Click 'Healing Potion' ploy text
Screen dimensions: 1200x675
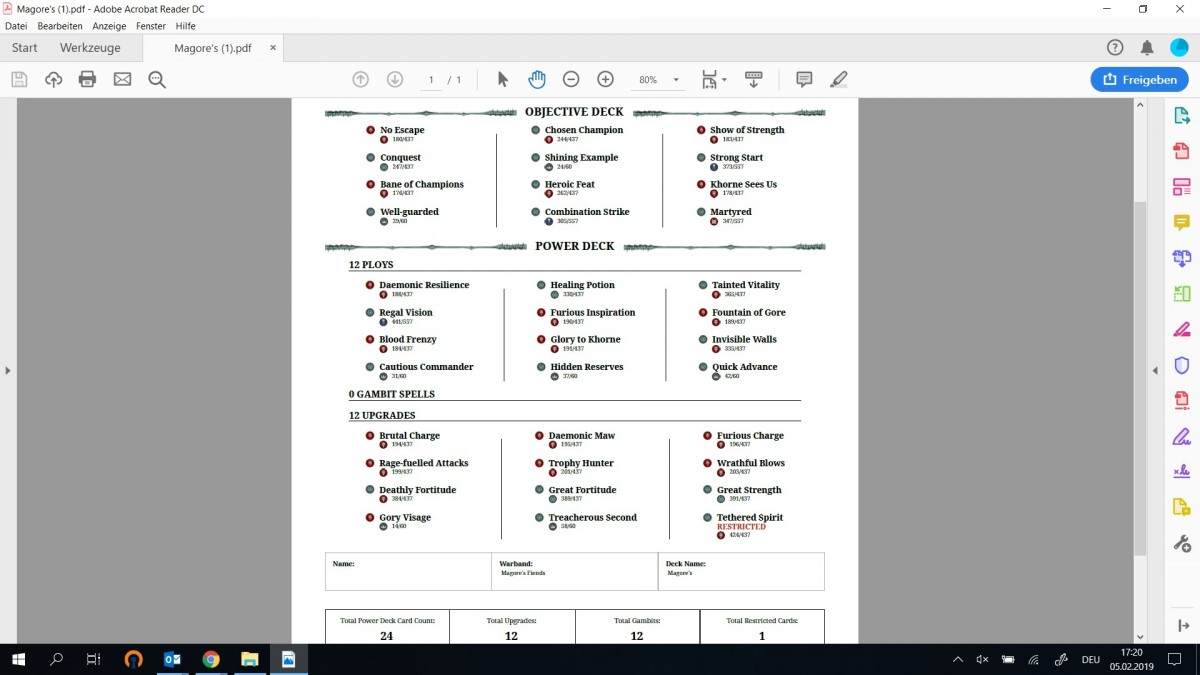[x=582, y=285]
